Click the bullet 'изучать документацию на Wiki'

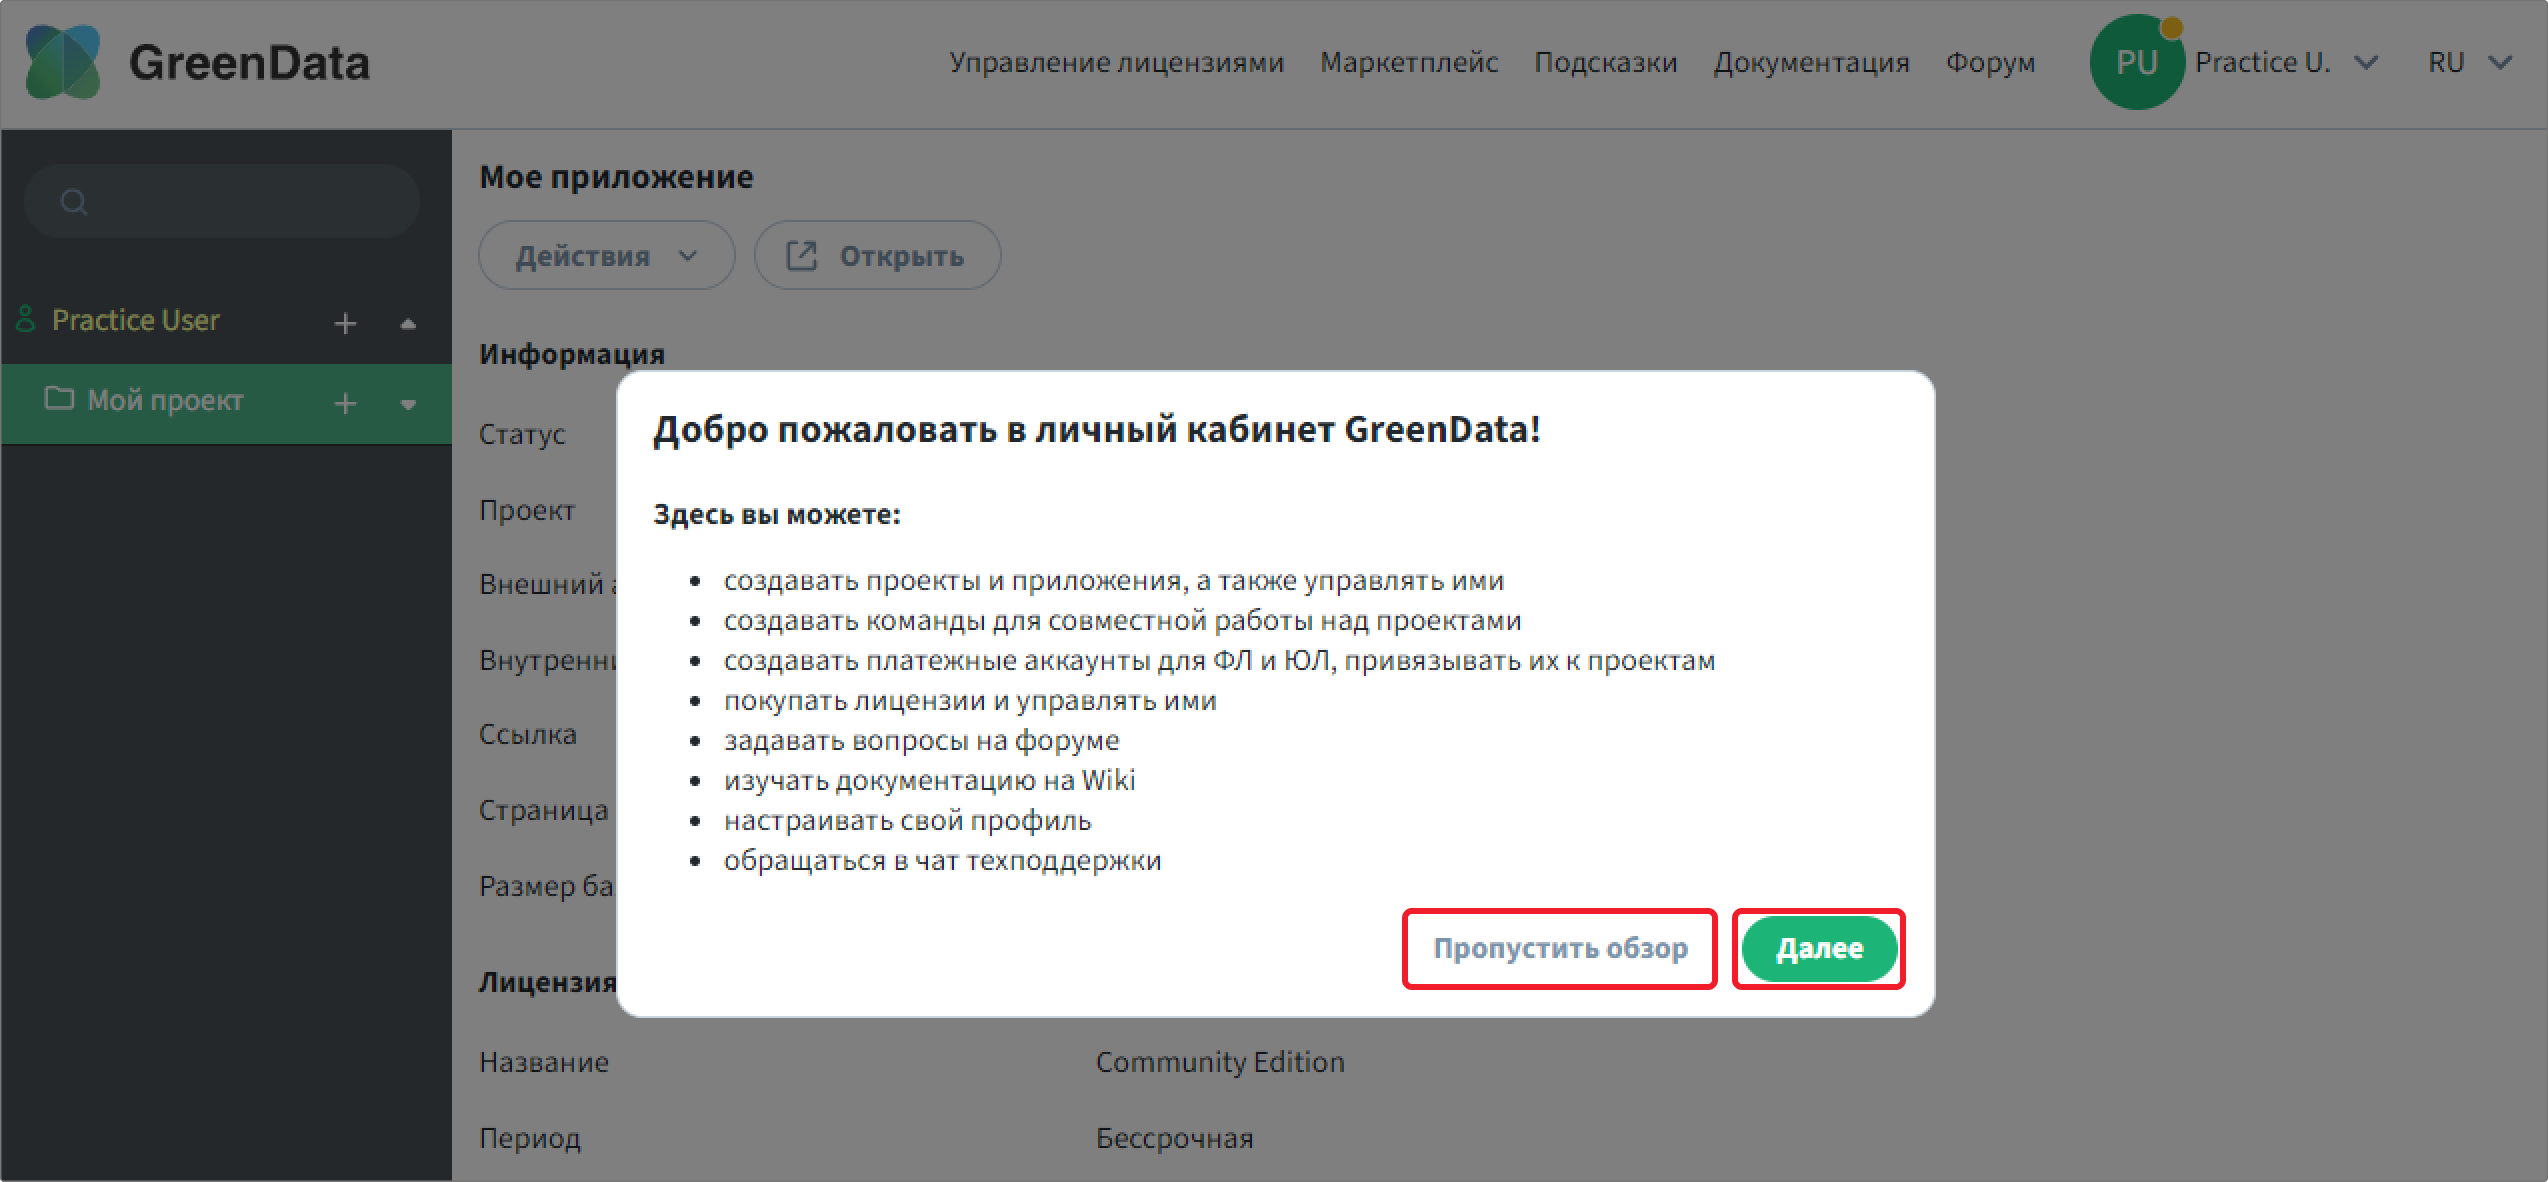[x=929, y=779]
